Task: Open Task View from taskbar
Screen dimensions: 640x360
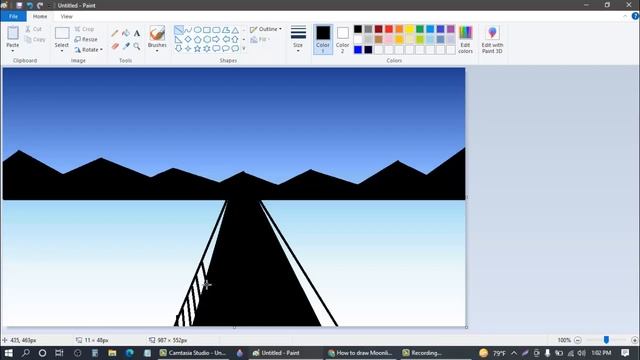Action: [x=59, y=353]
